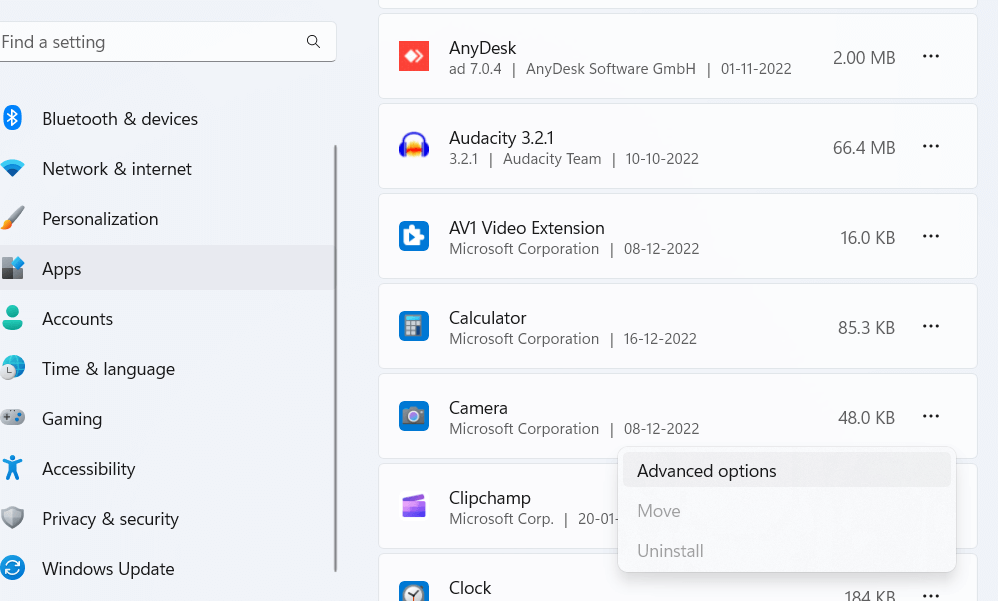Click the Audacity 3.2.1 app title
The height and width of the screenshot is (601, 998).
502,138
